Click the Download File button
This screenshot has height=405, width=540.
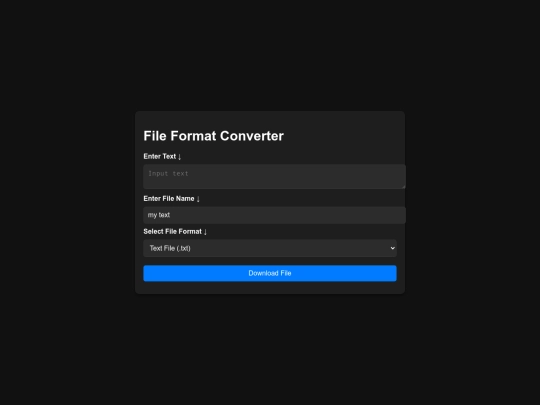pos(270,273)
